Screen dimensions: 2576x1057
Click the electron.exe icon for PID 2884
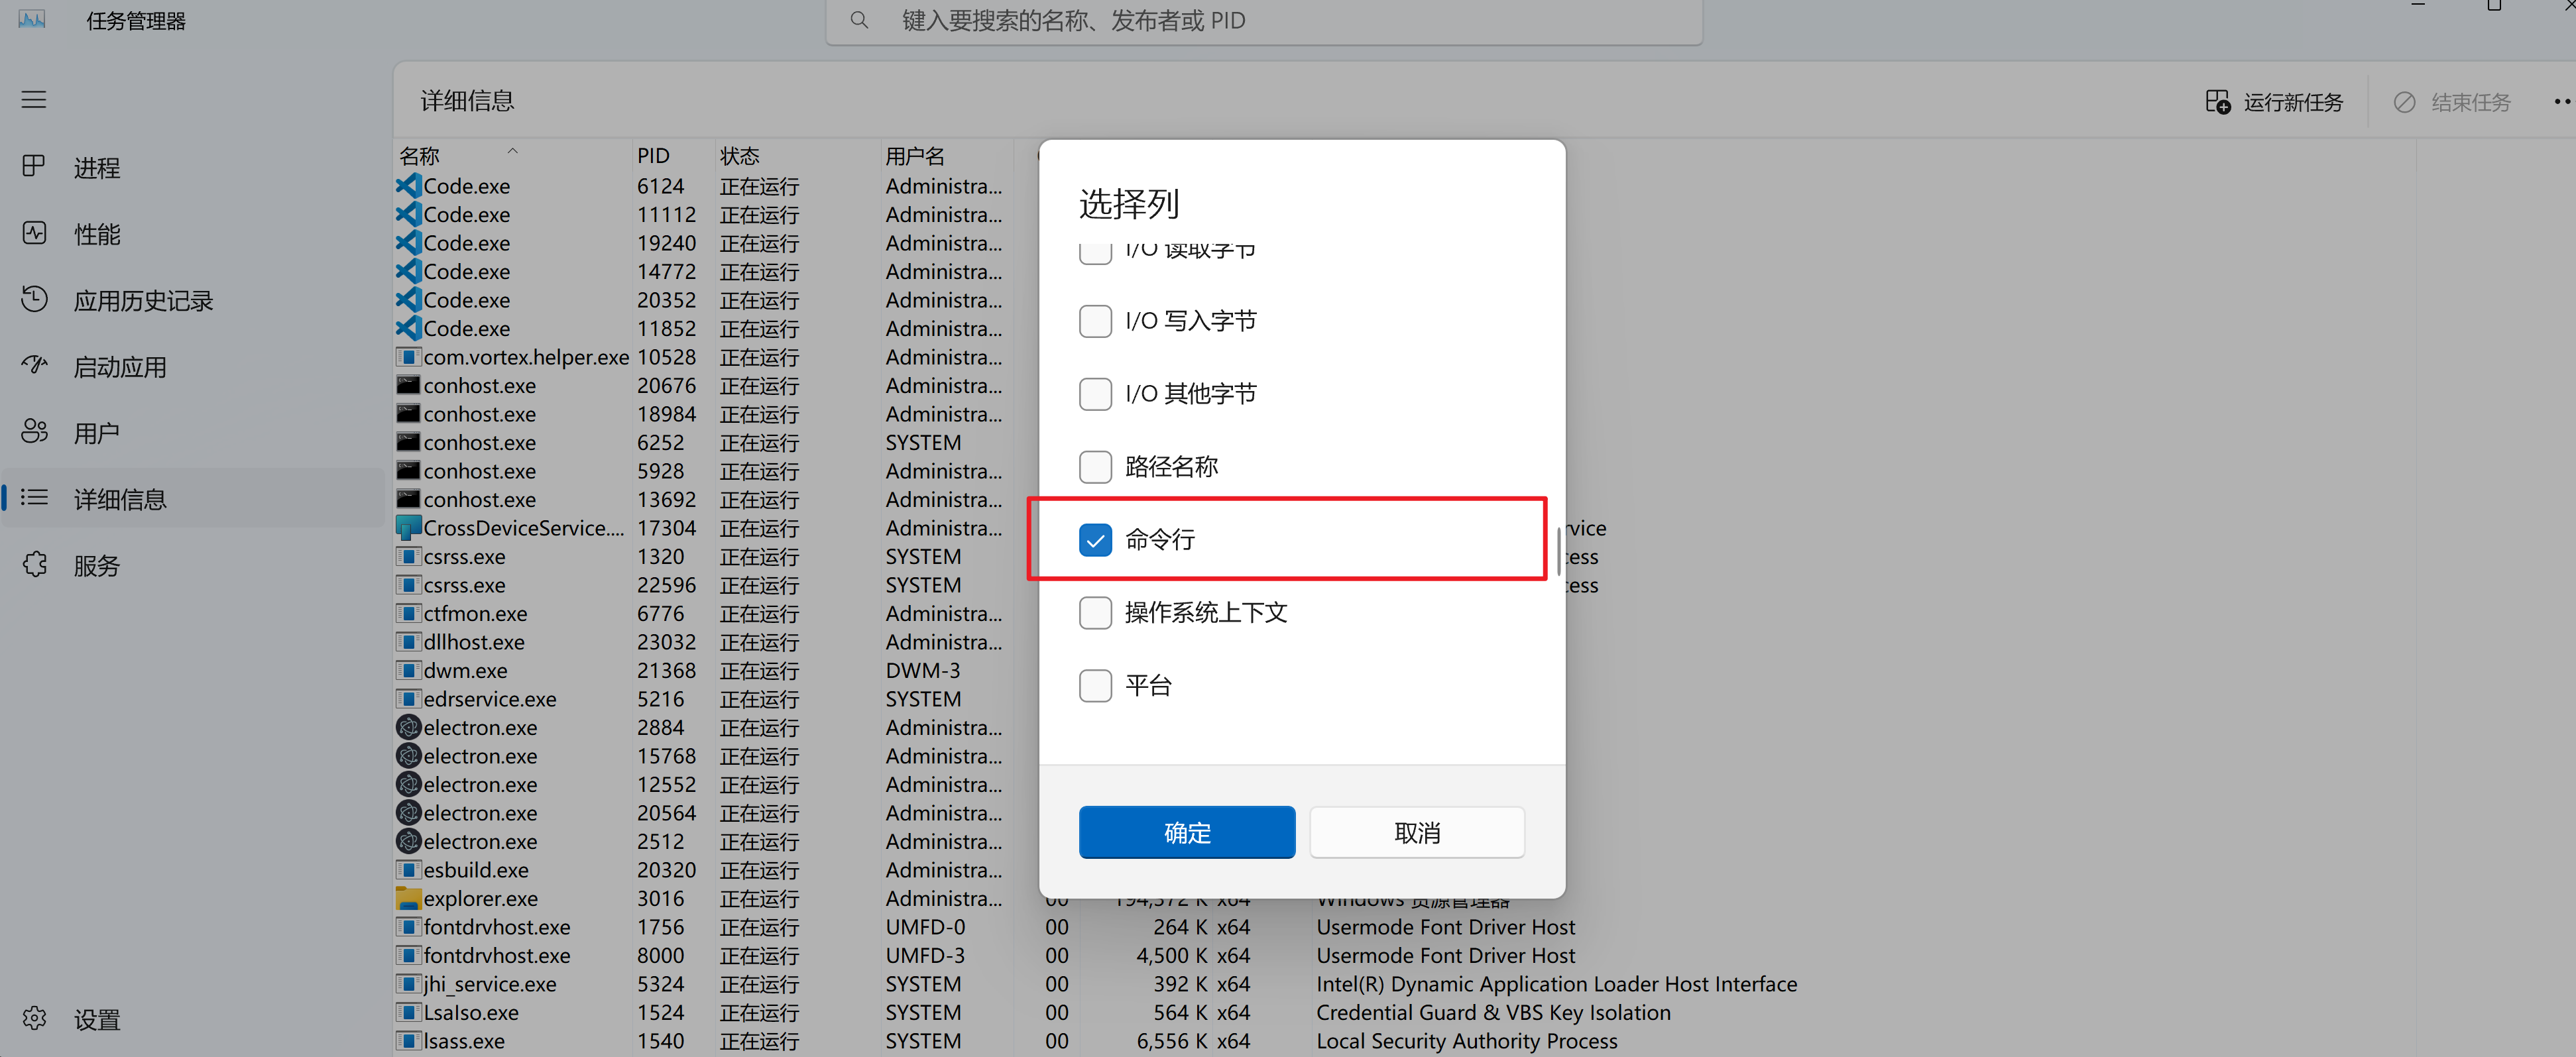coord(408,727)
